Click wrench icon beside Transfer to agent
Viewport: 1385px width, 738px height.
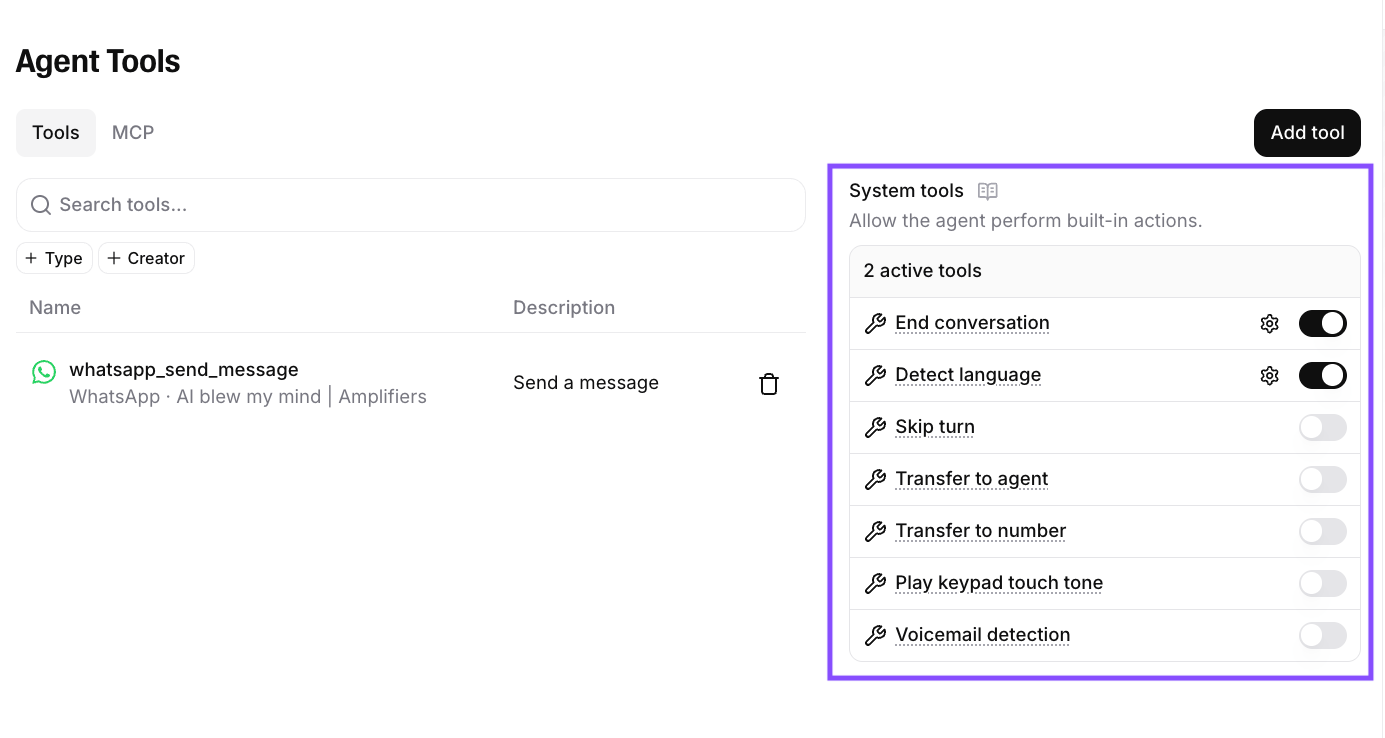coord(875,480)
